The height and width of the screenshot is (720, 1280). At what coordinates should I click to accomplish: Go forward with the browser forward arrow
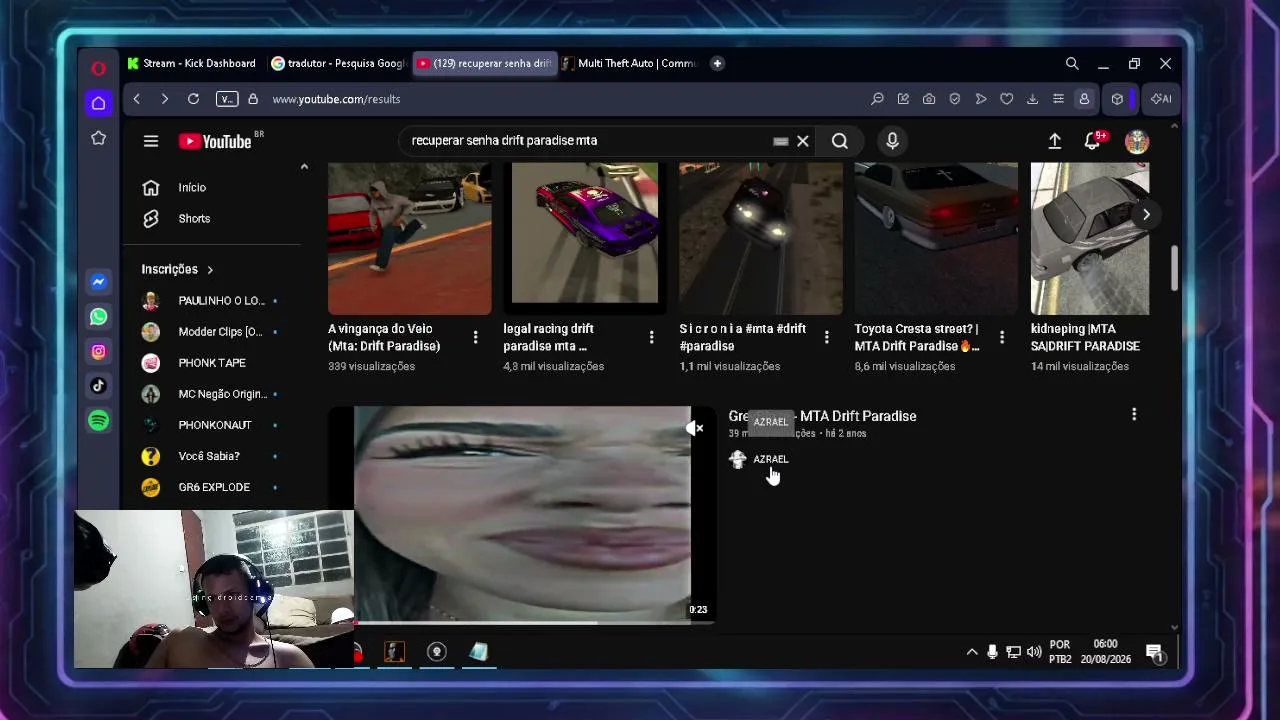pos(165,99)
